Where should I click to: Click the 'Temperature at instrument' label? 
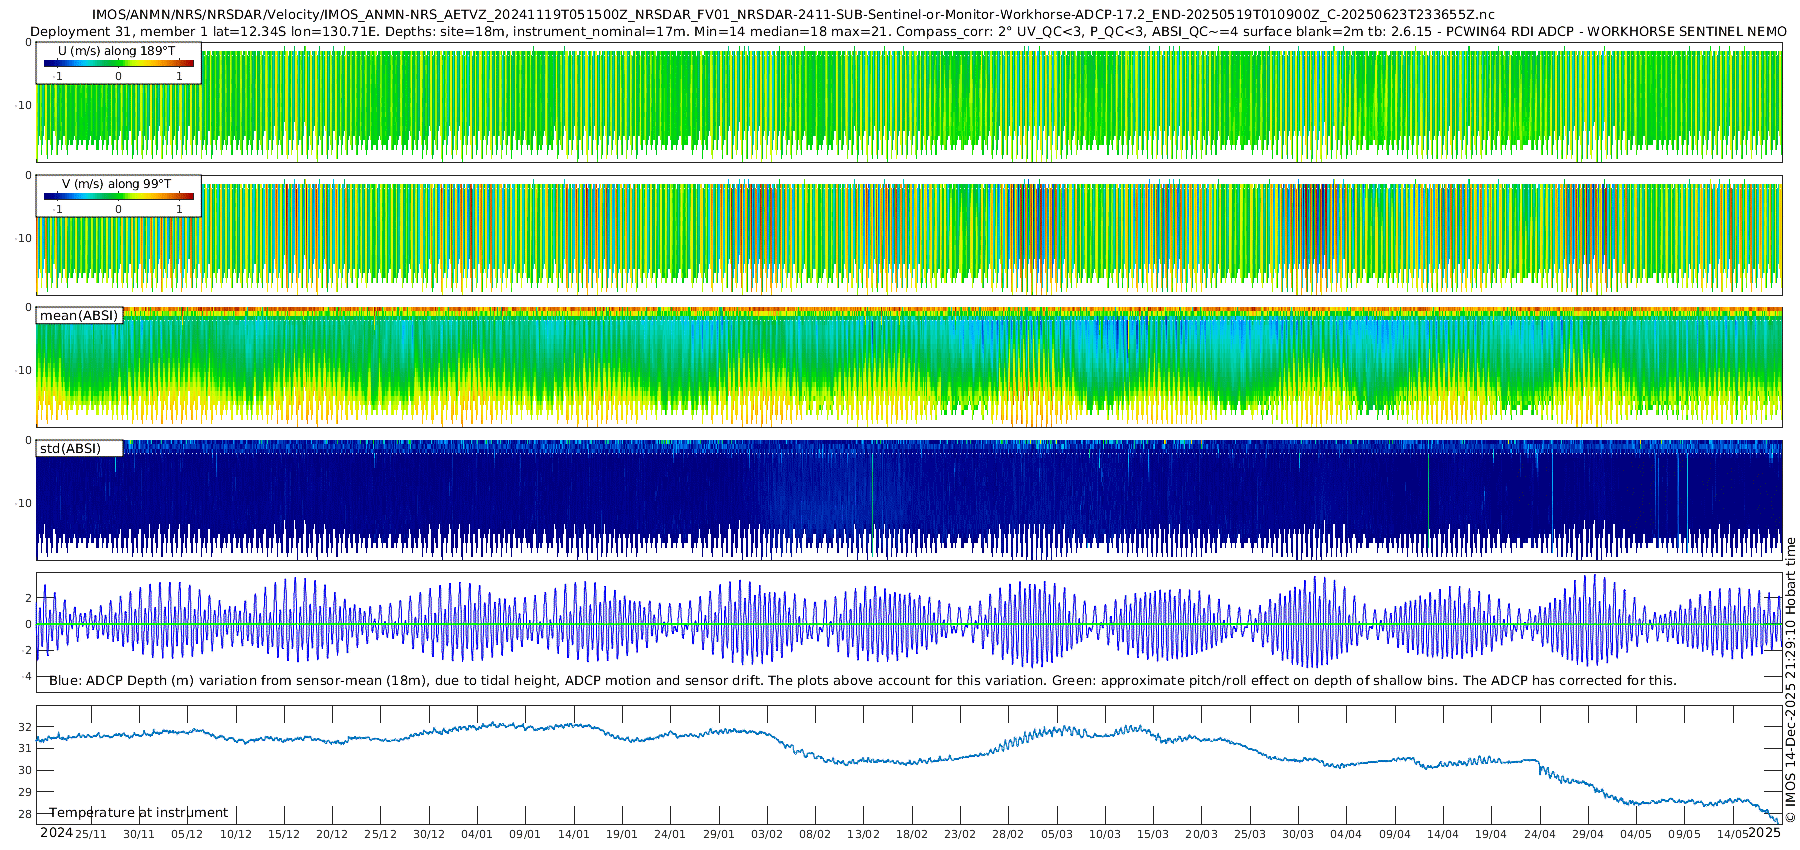point(139,813)
